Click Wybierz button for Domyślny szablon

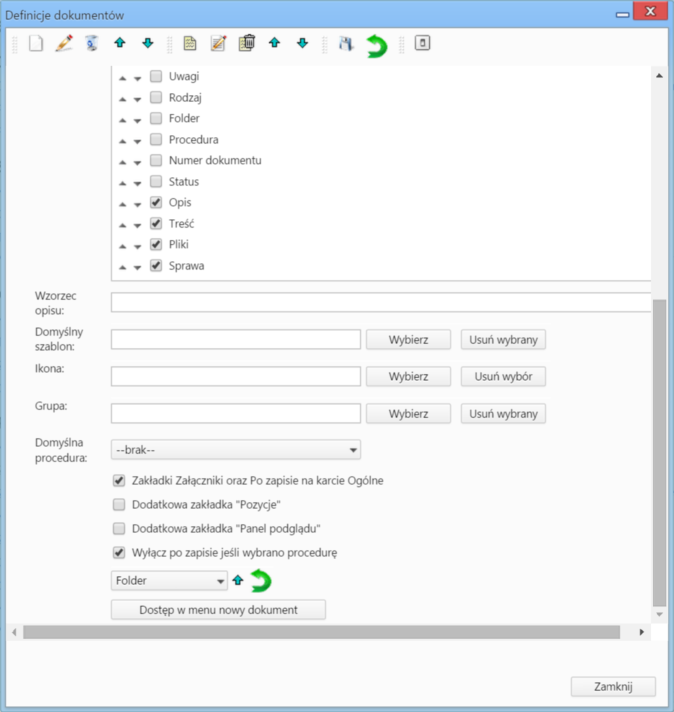click(408, 340)
